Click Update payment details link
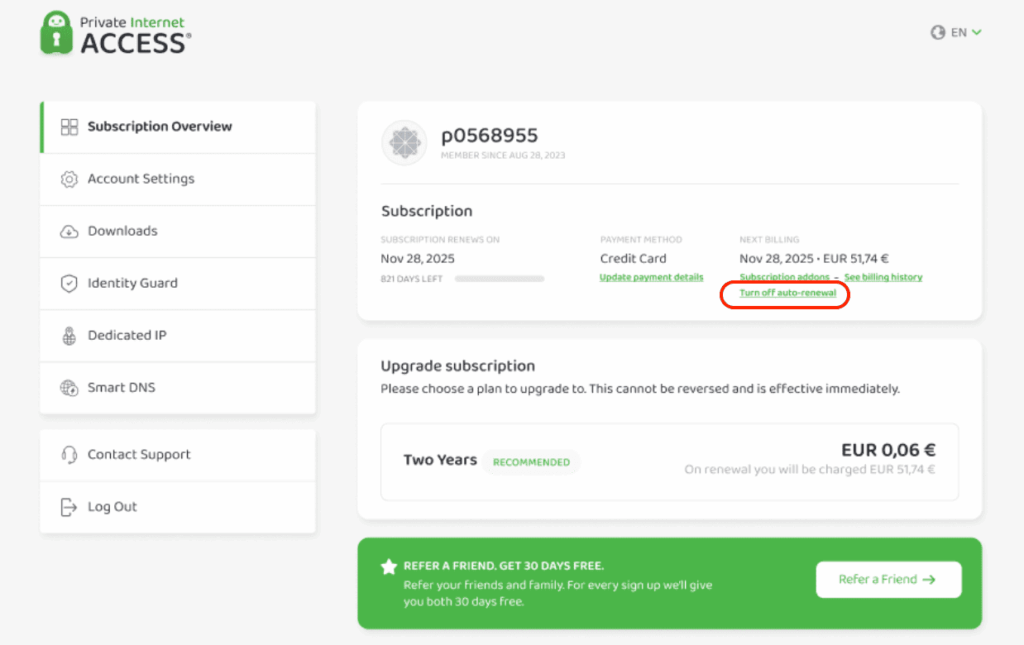The image size is (1024, 645). click(651, 277)
